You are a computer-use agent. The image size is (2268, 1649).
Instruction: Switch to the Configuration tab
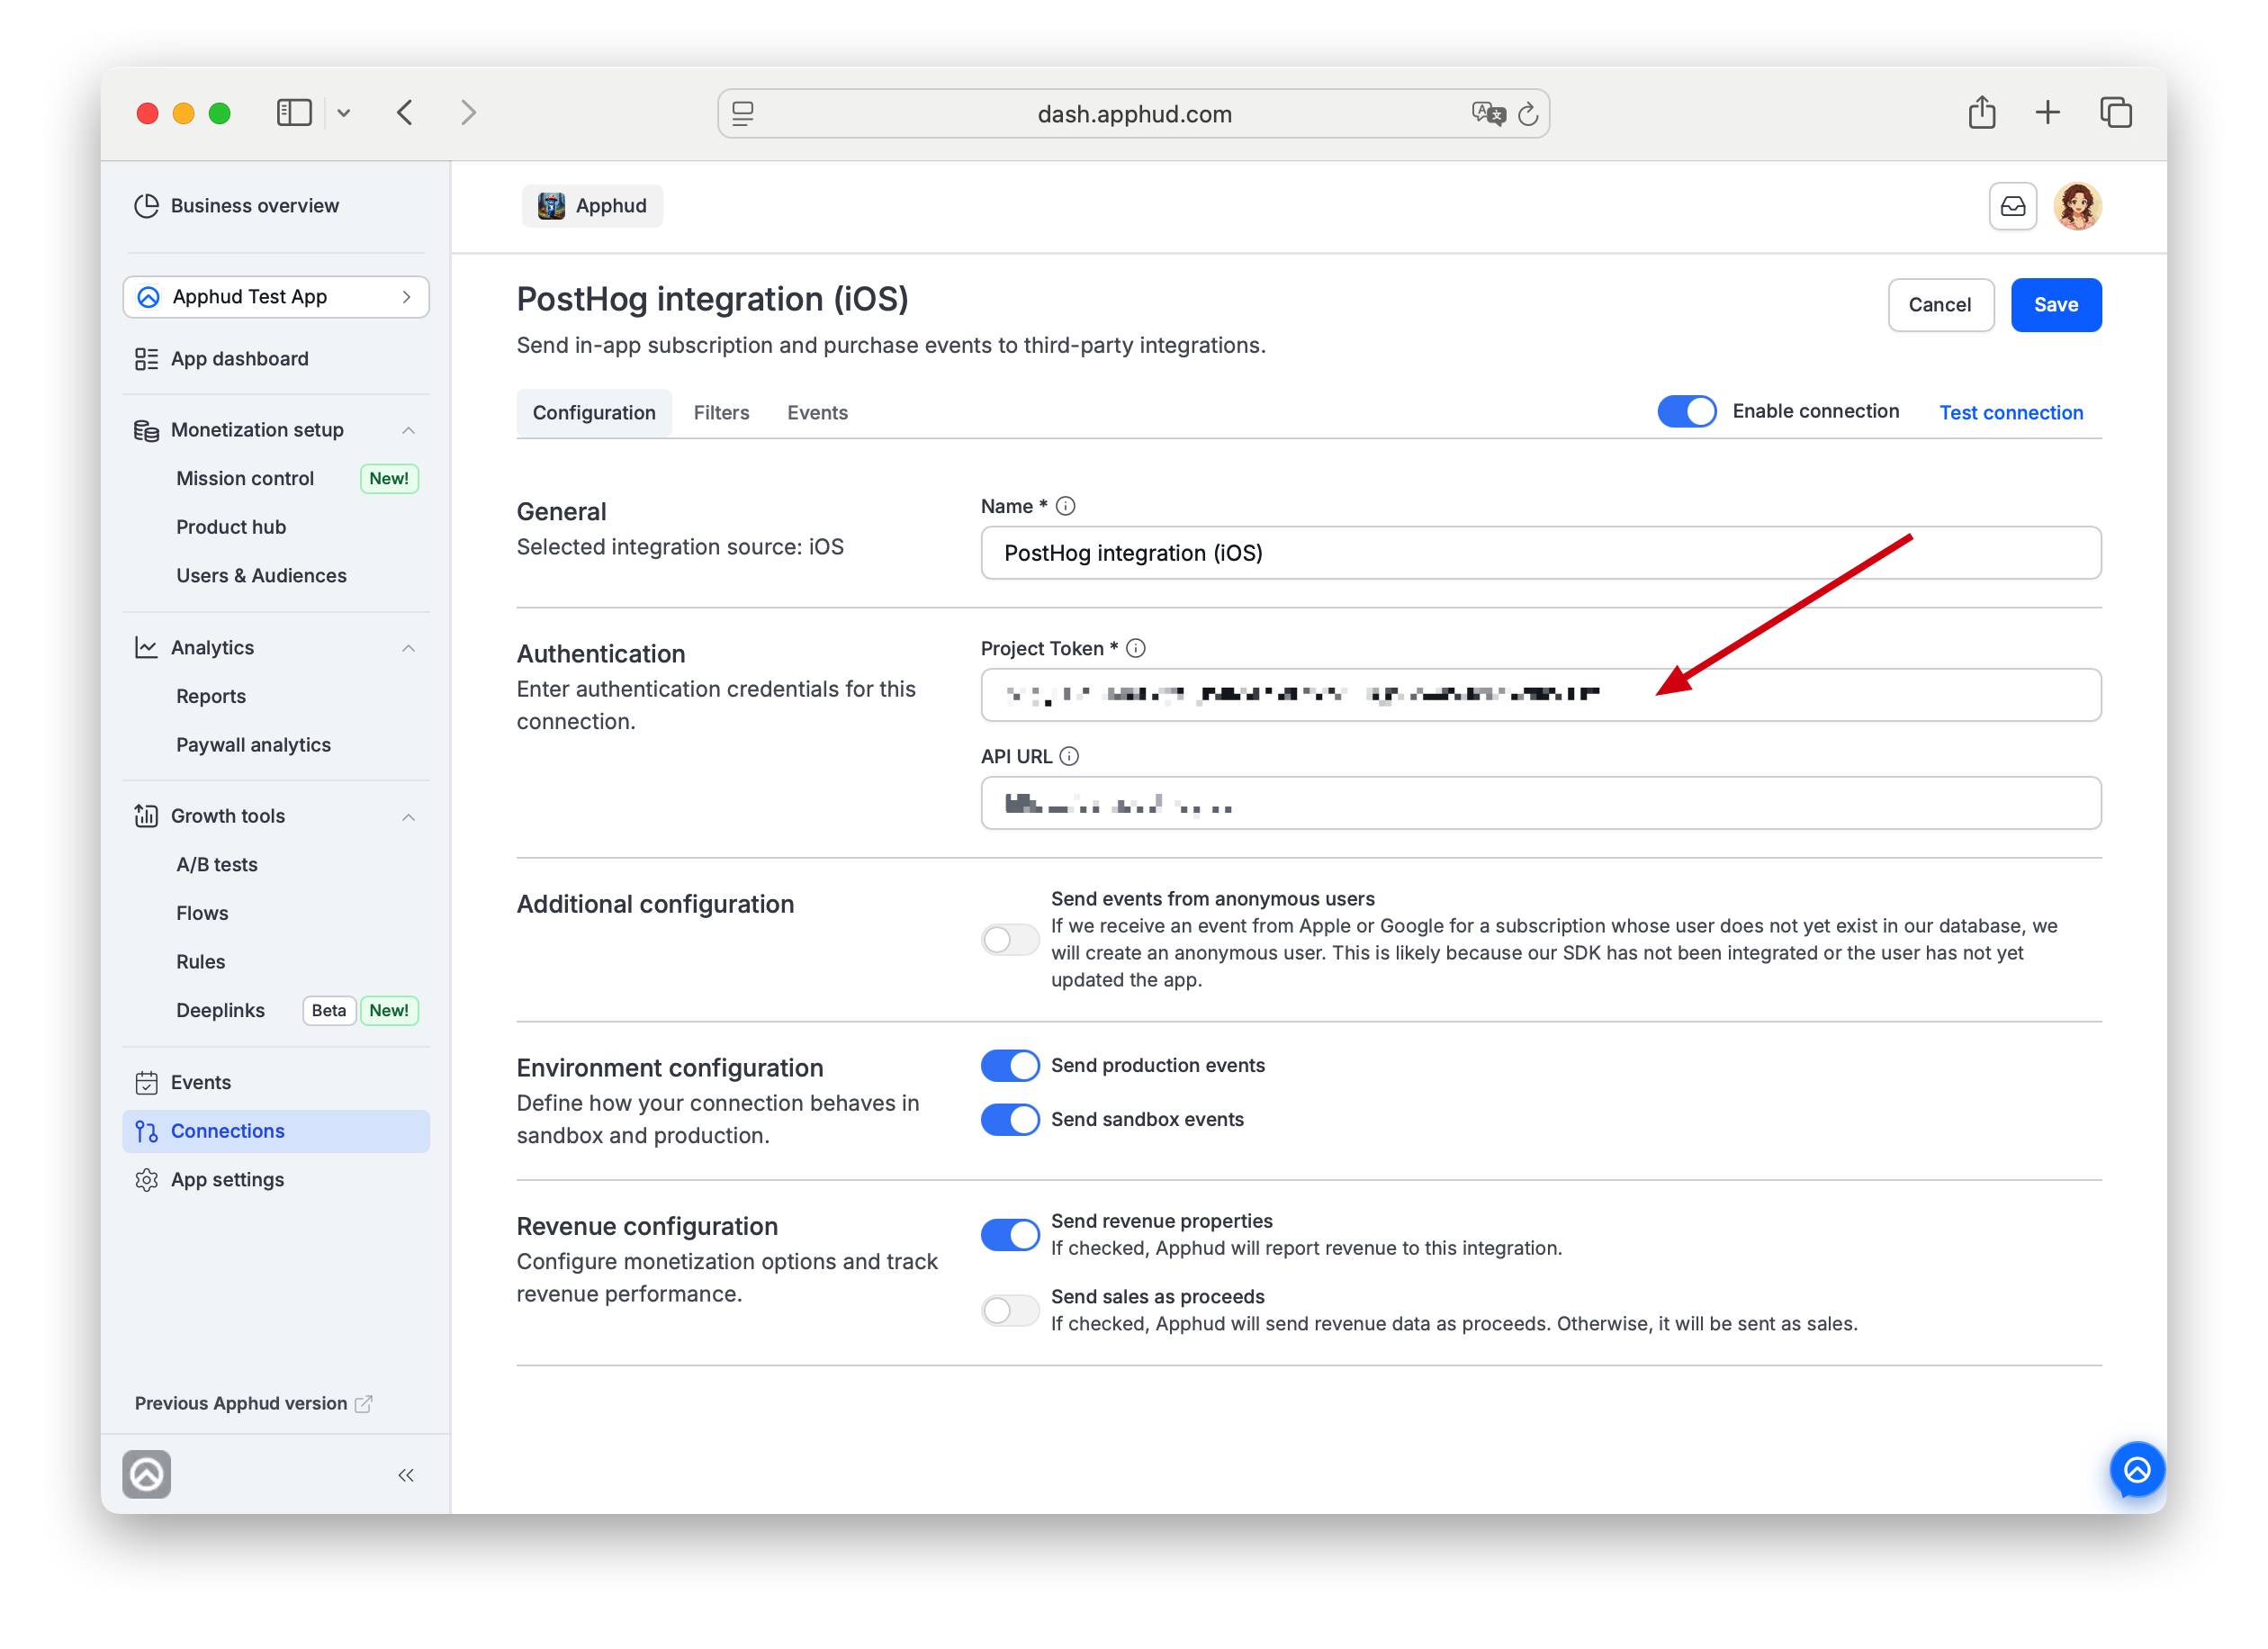click(594, 413)
